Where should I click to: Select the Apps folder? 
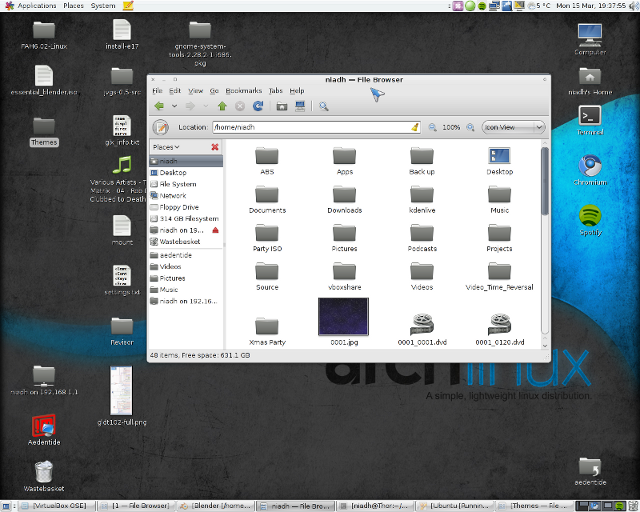(344, 161)
